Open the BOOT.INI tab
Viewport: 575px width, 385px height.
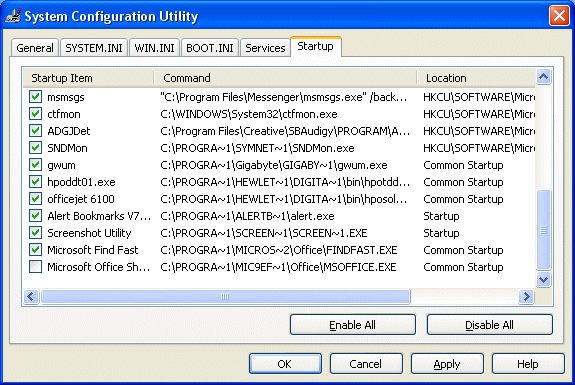coord(210,48)
